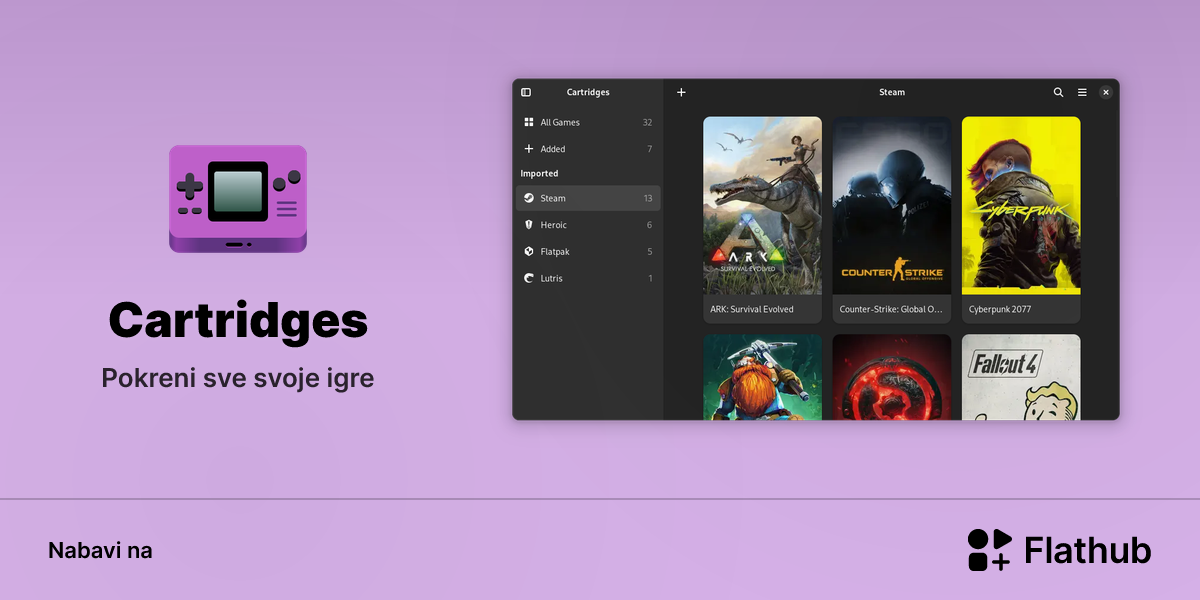Open the hamburger main menu
The image size is (1200, 600).
tap(1082, 92)
